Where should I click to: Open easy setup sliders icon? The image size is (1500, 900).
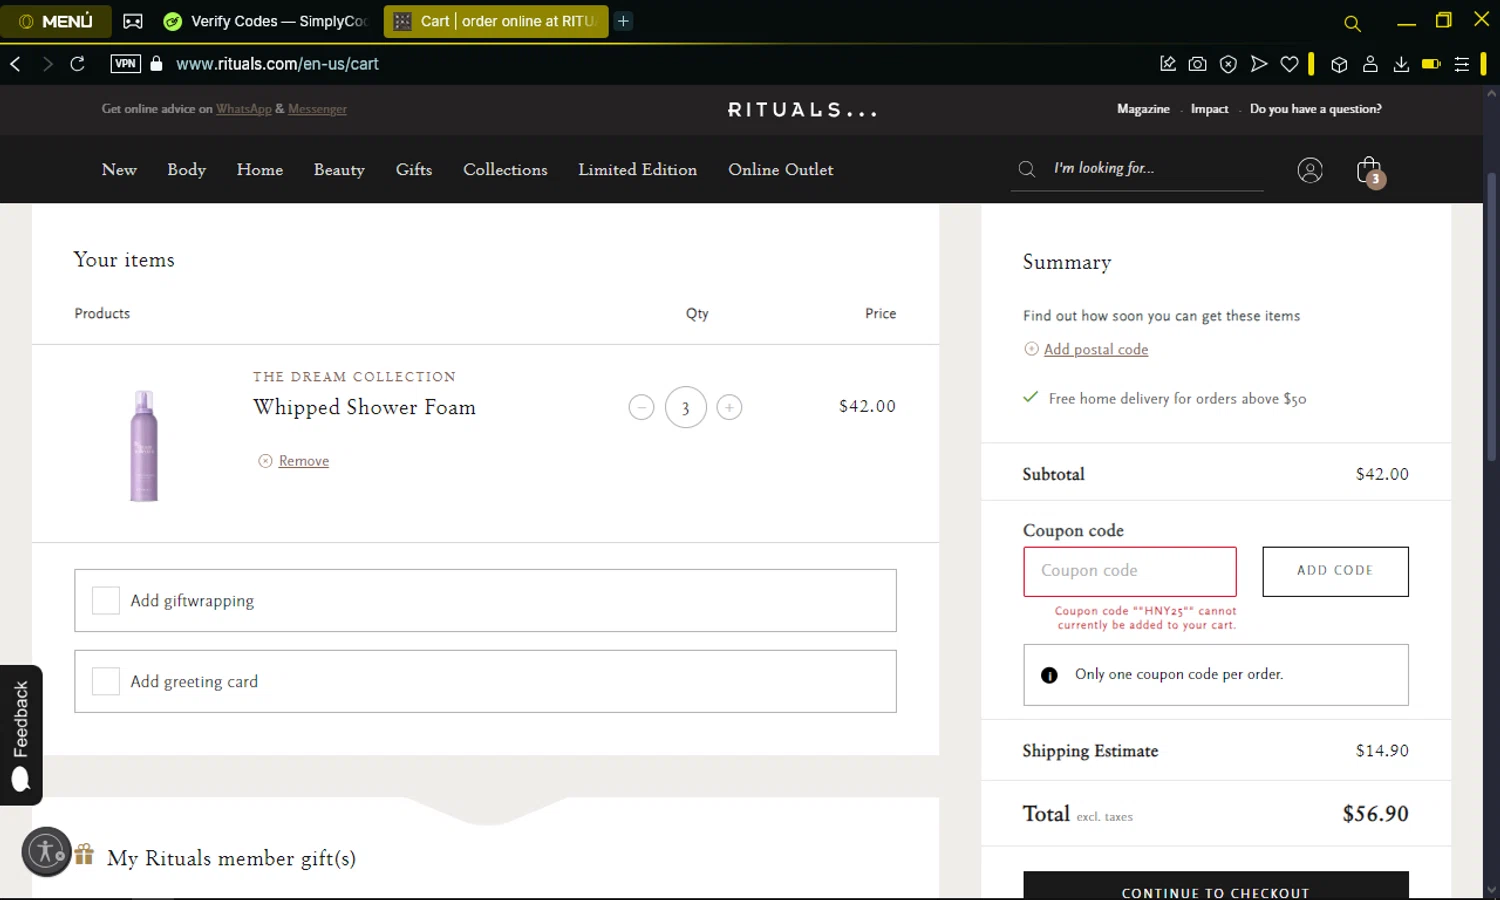[x=1461, y=64]
